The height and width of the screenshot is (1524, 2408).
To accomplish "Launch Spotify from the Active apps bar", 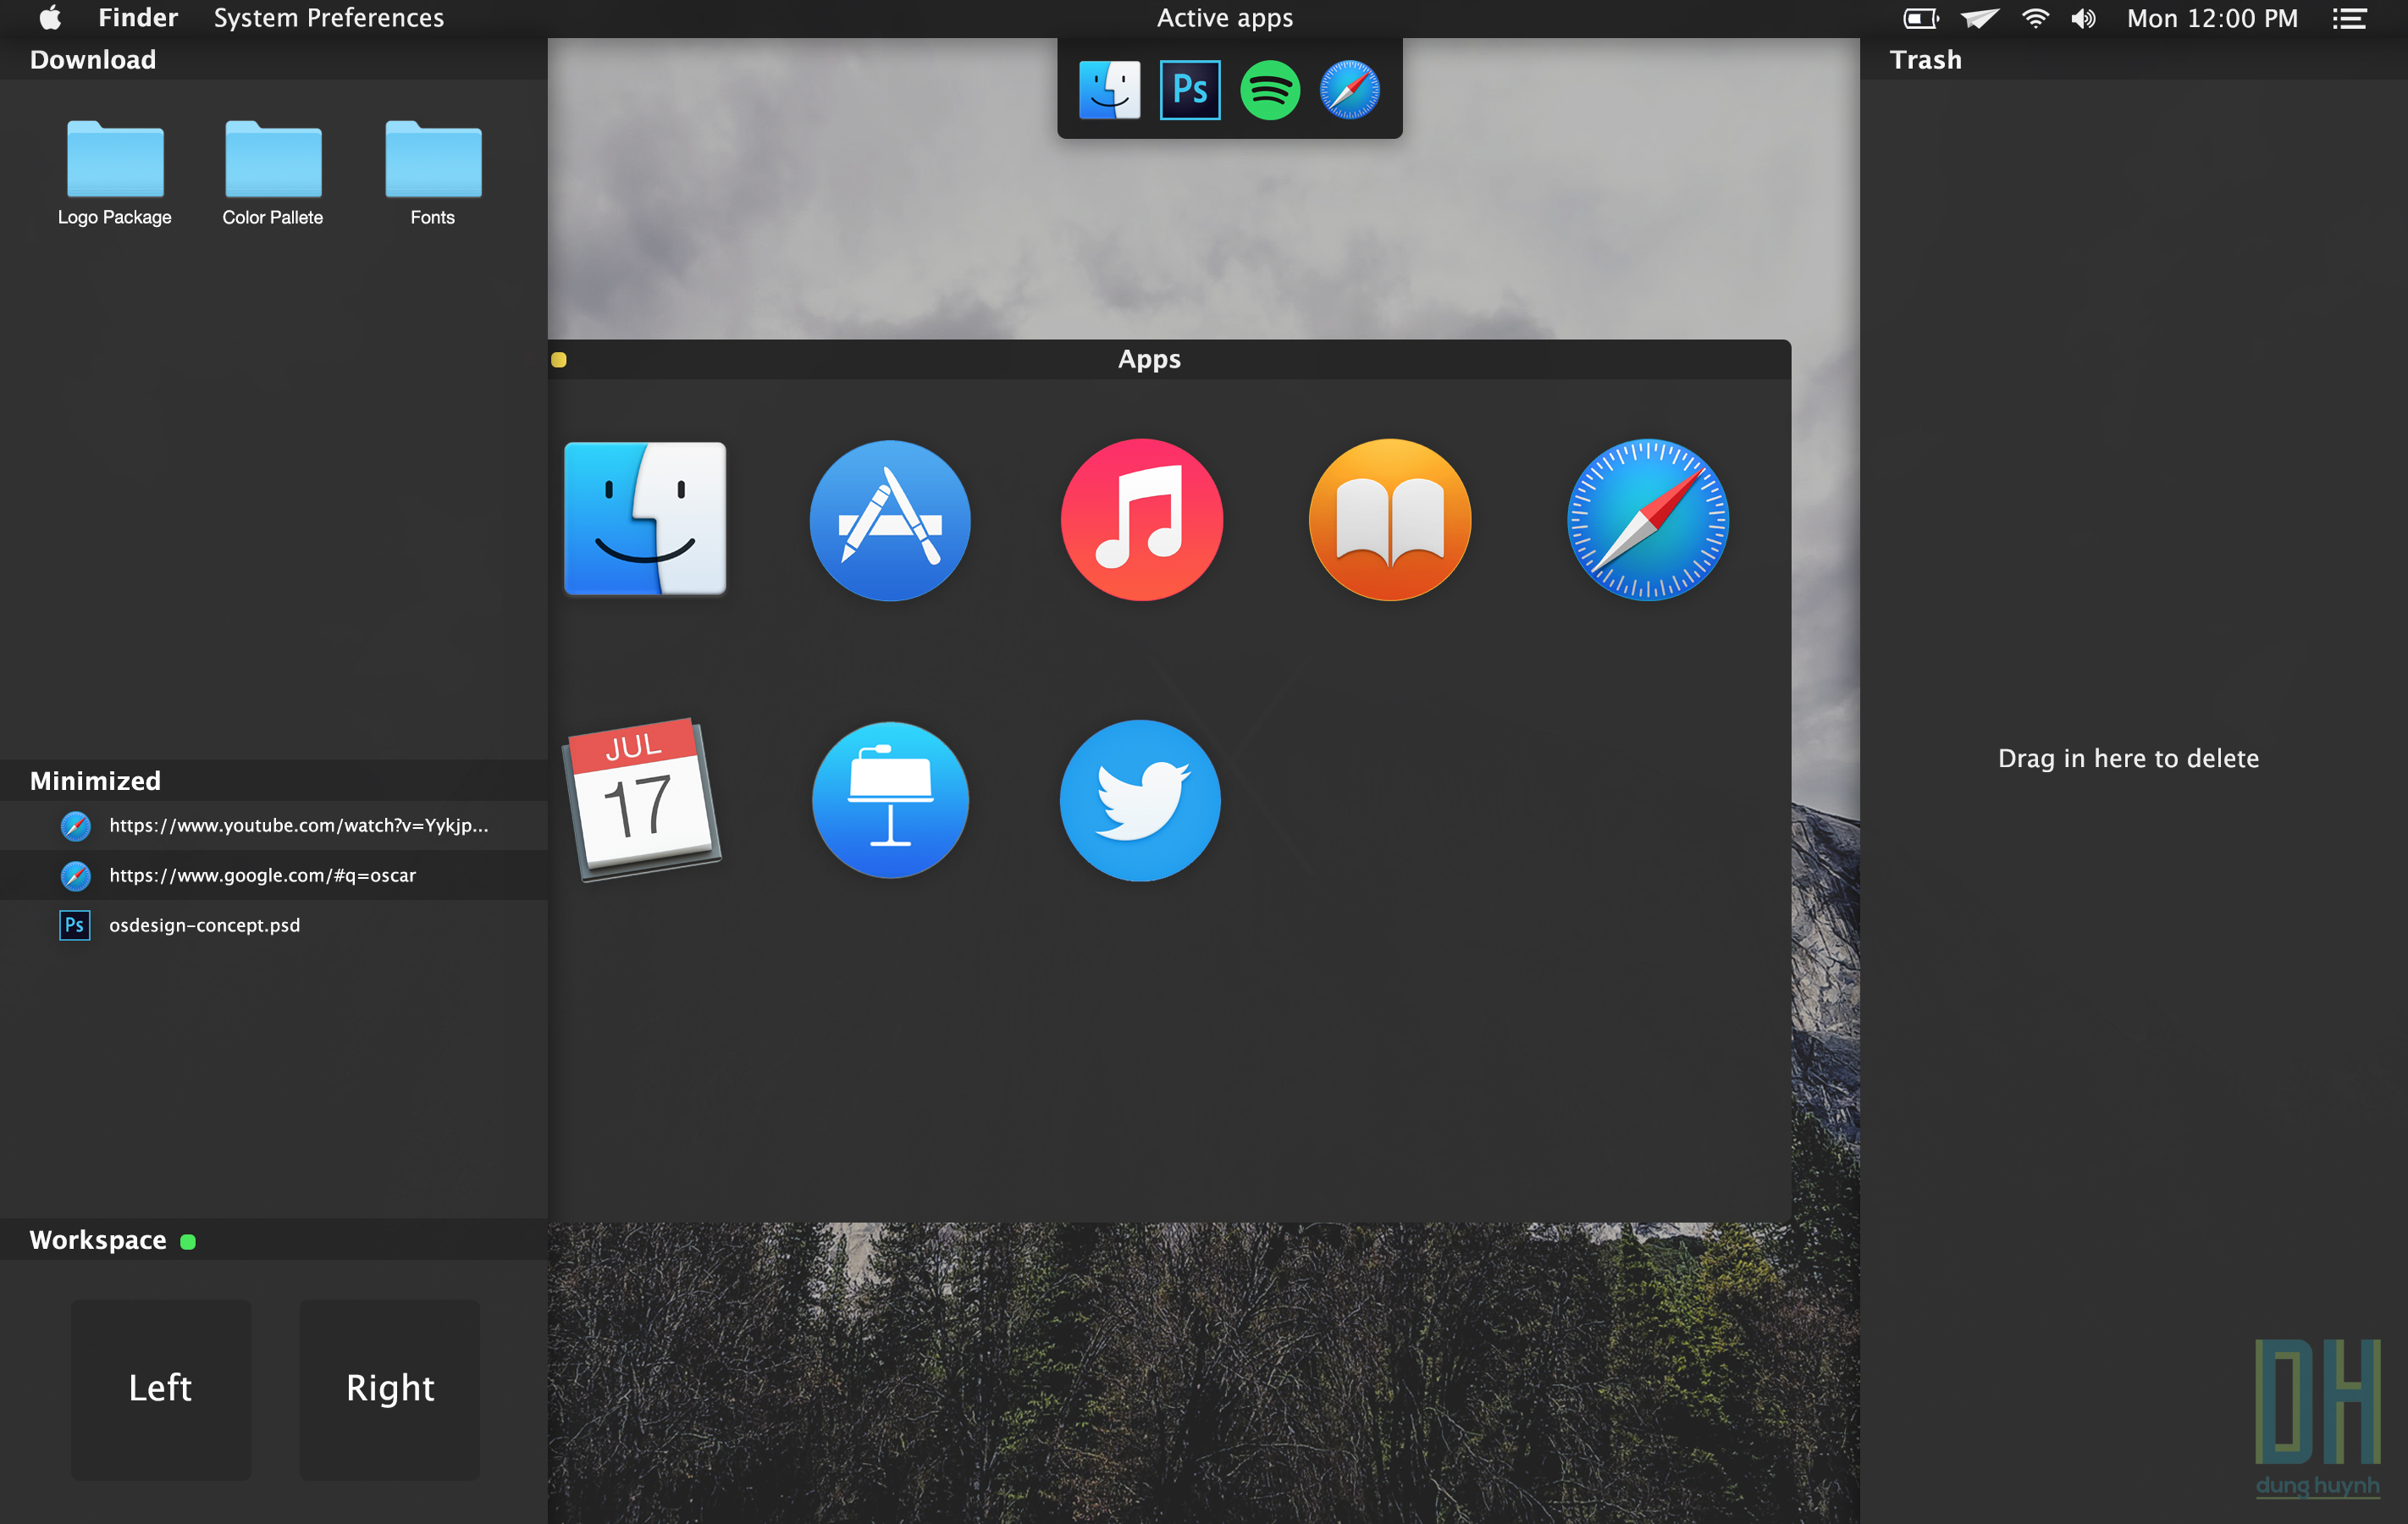I will point(1270,90).
